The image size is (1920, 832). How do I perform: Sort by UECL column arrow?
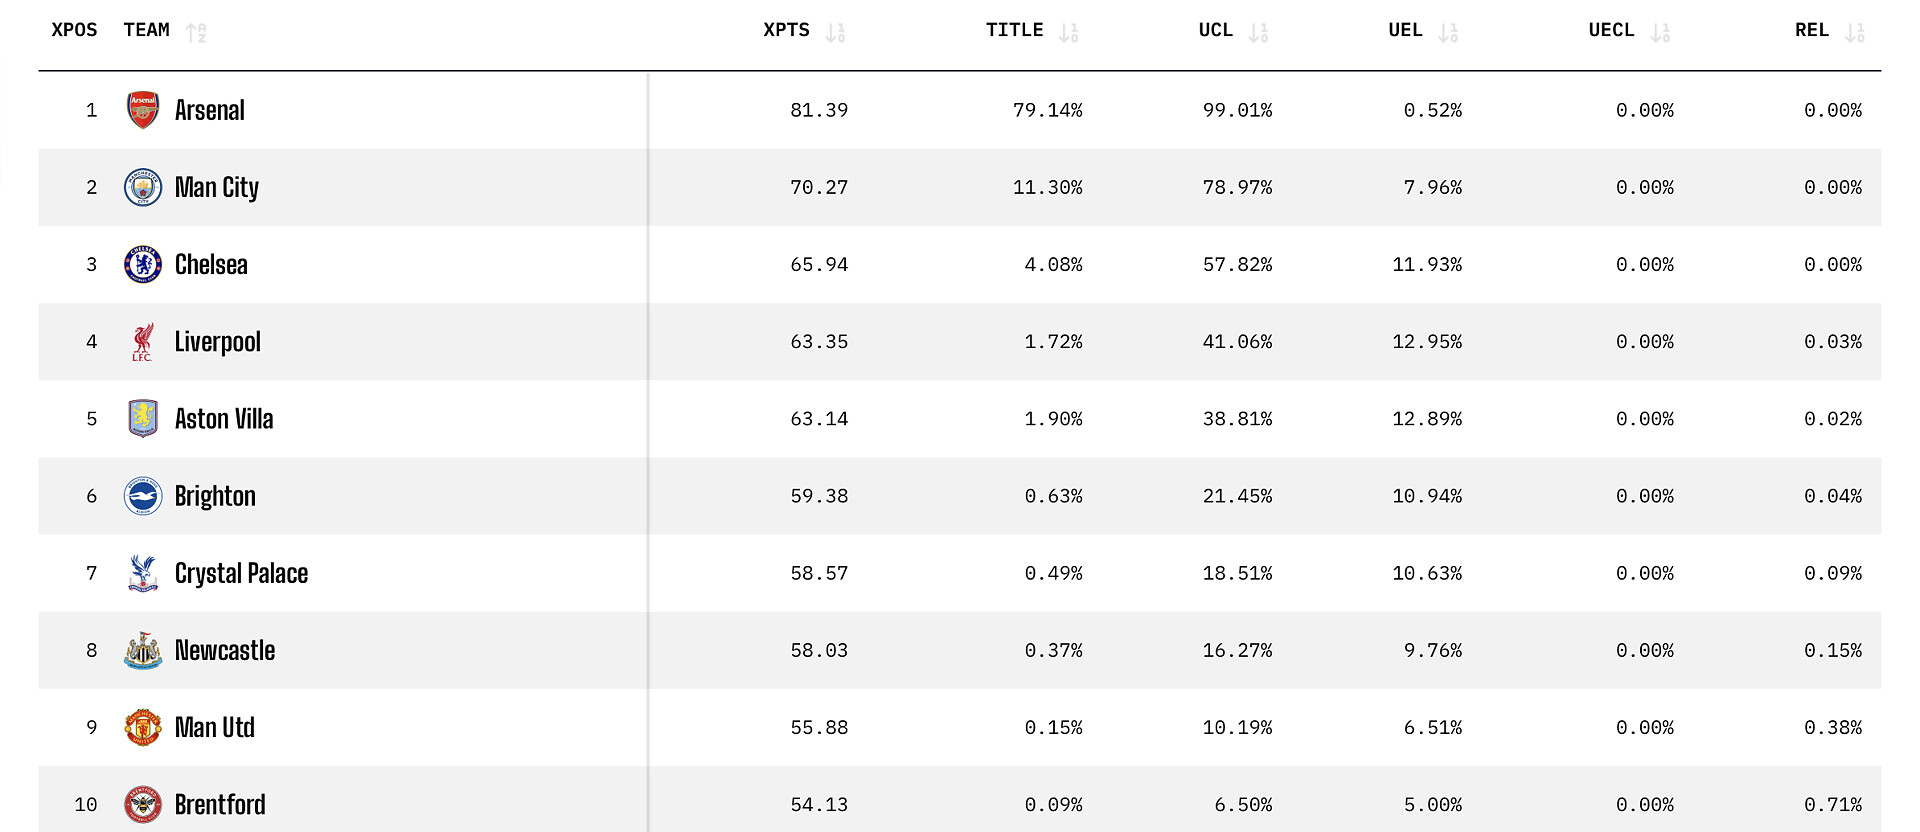point(1660,32)
